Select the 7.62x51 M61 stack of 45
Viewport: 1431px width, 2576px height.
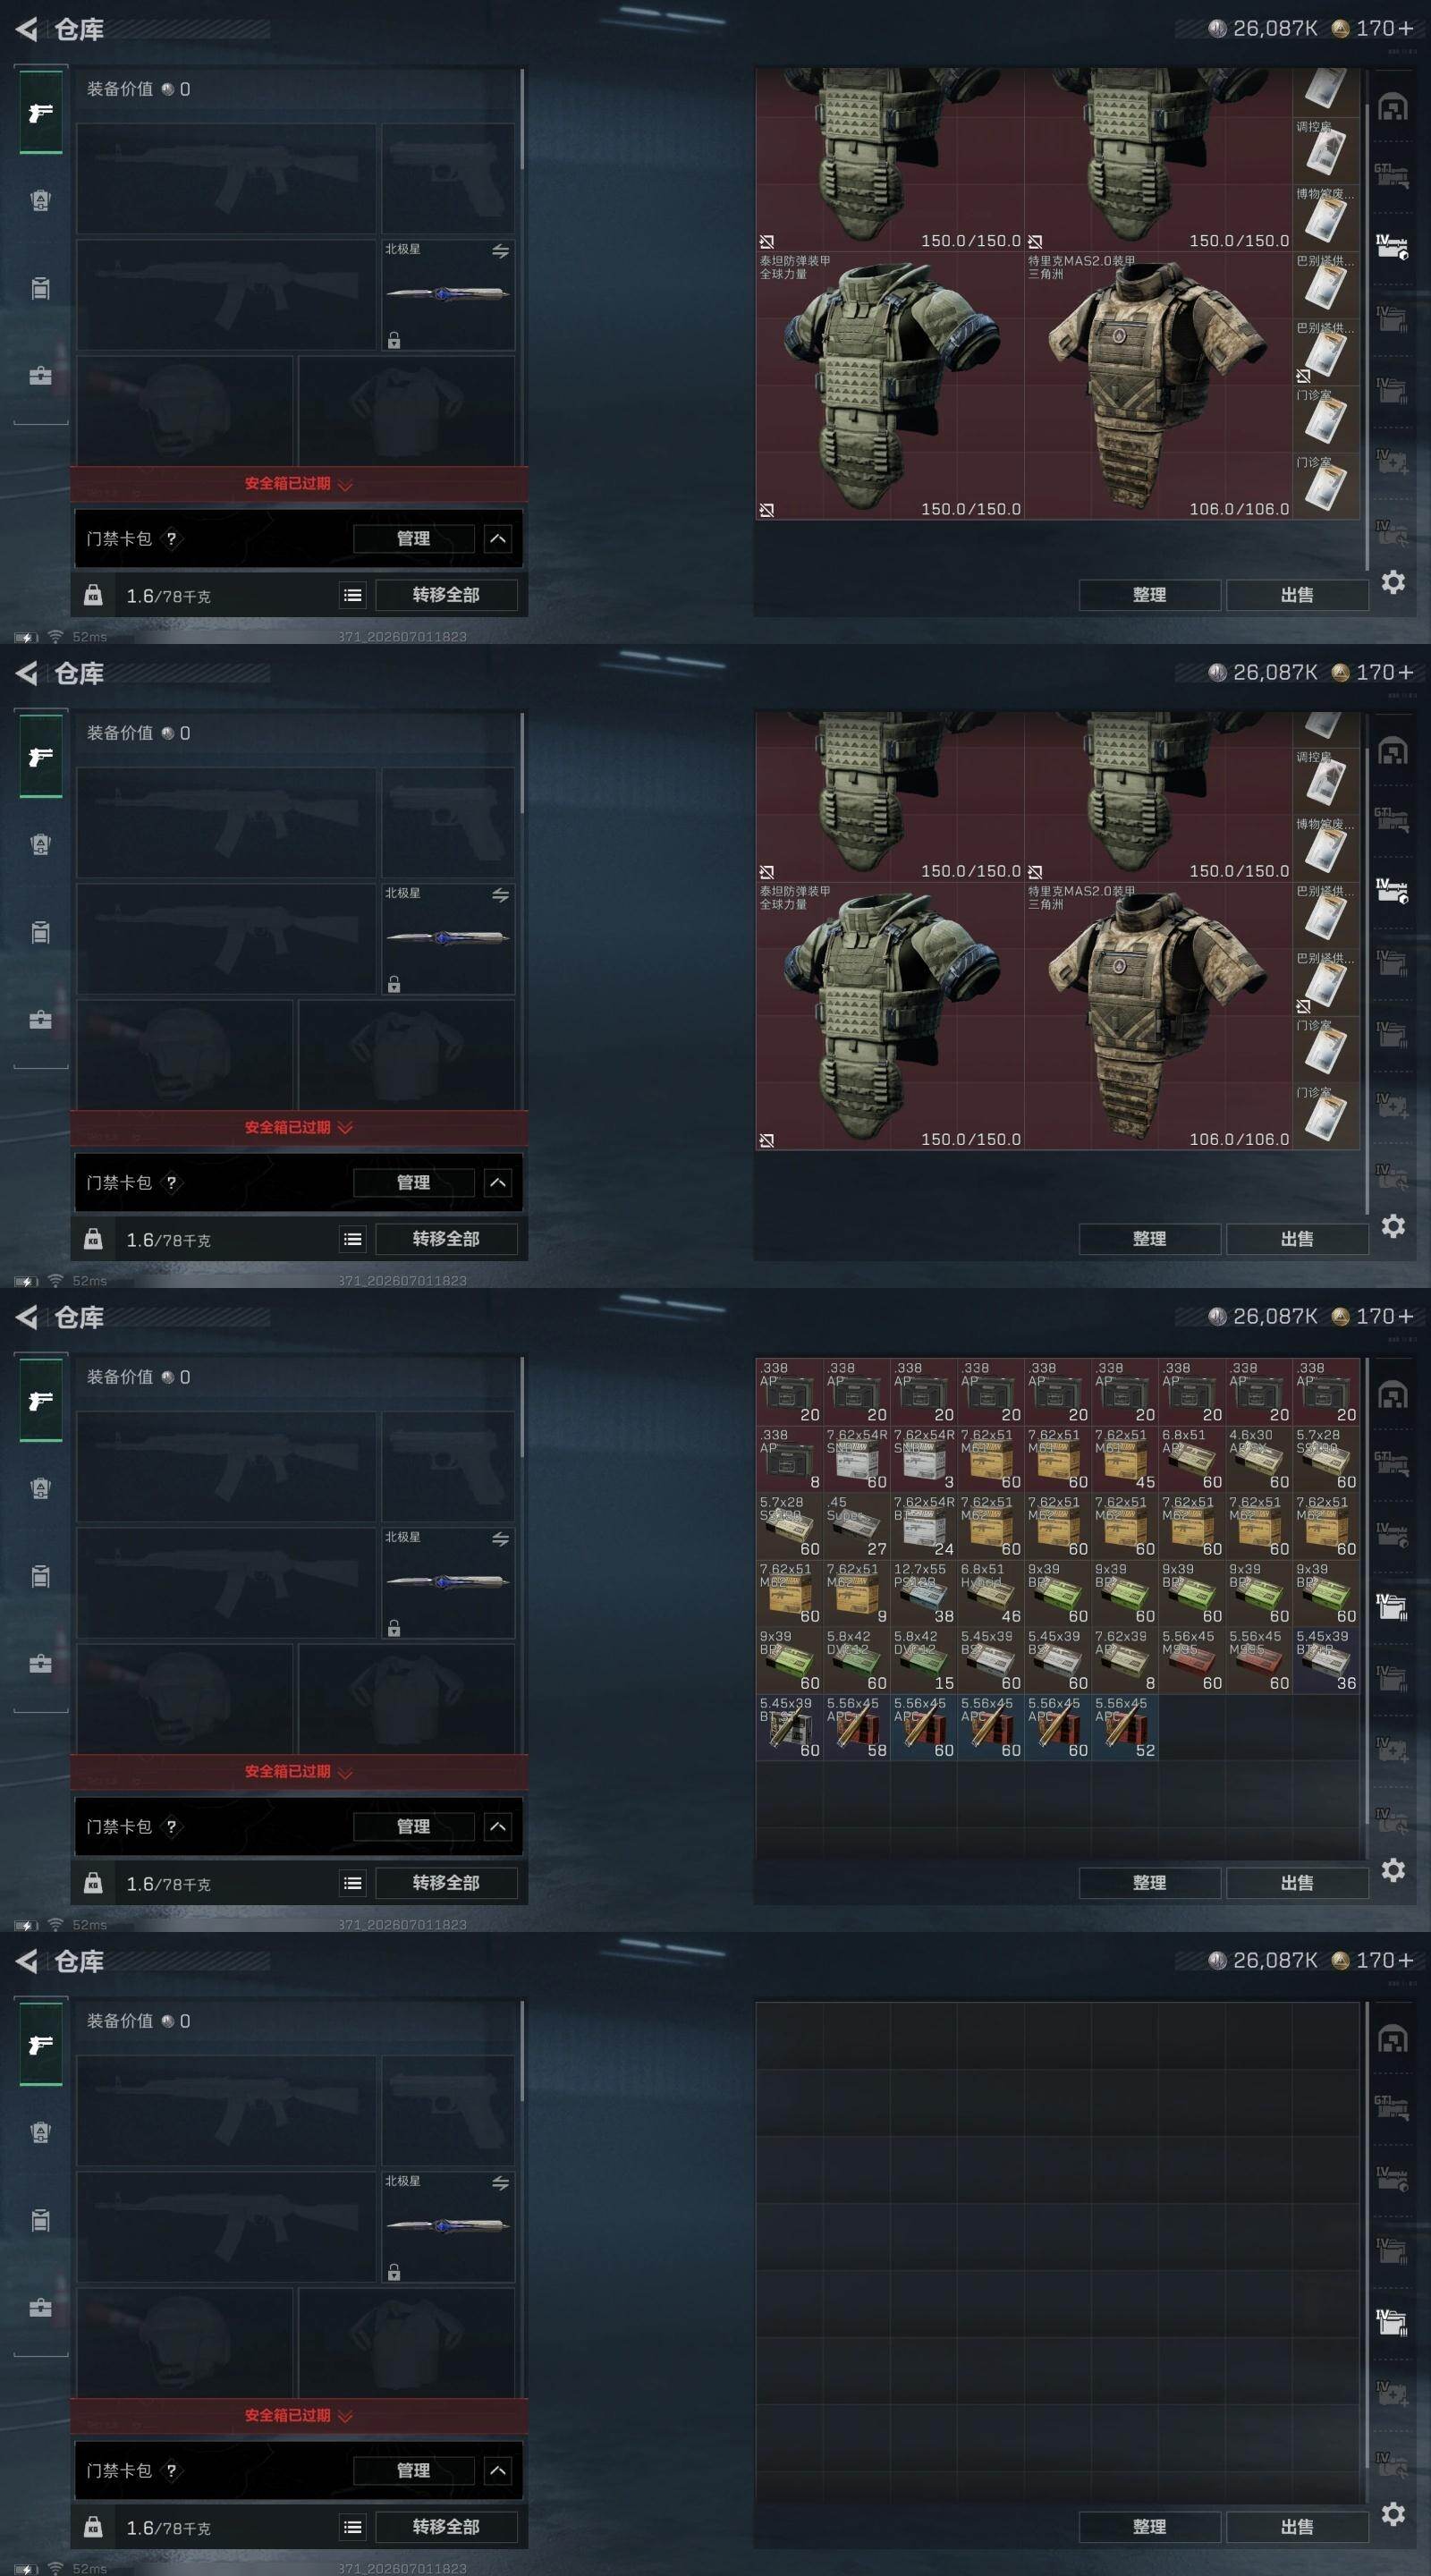(x=1124, y=1459)
